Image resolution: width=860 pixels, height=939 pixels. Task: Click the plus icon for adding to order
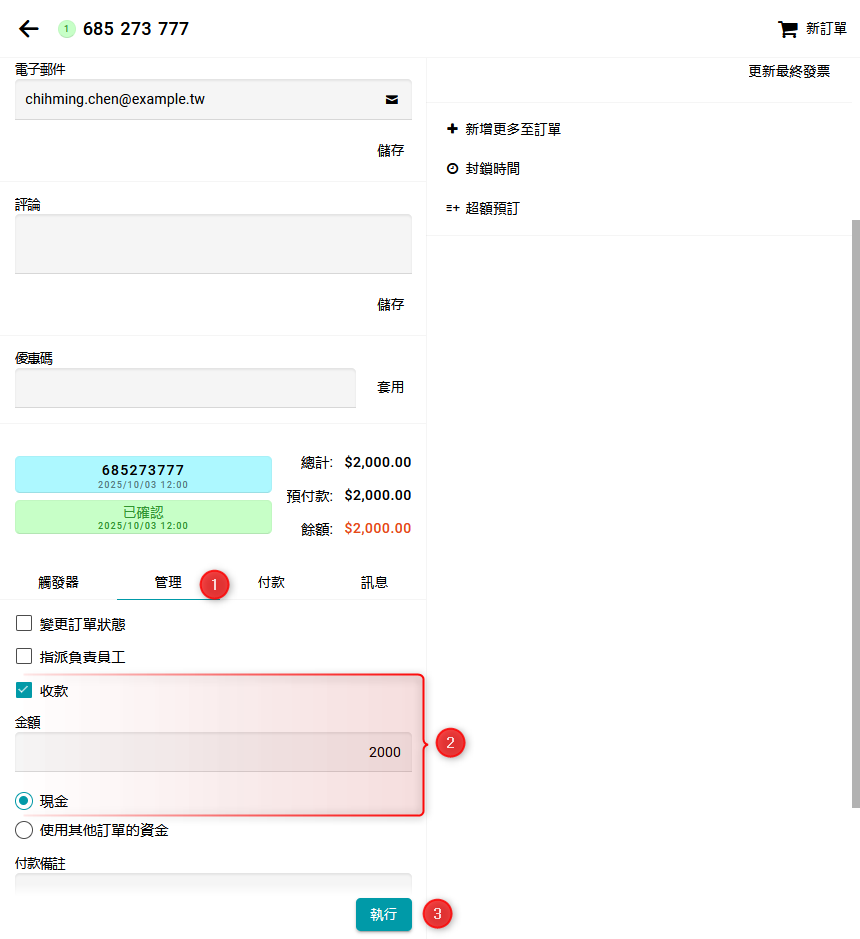coord(452,129)
